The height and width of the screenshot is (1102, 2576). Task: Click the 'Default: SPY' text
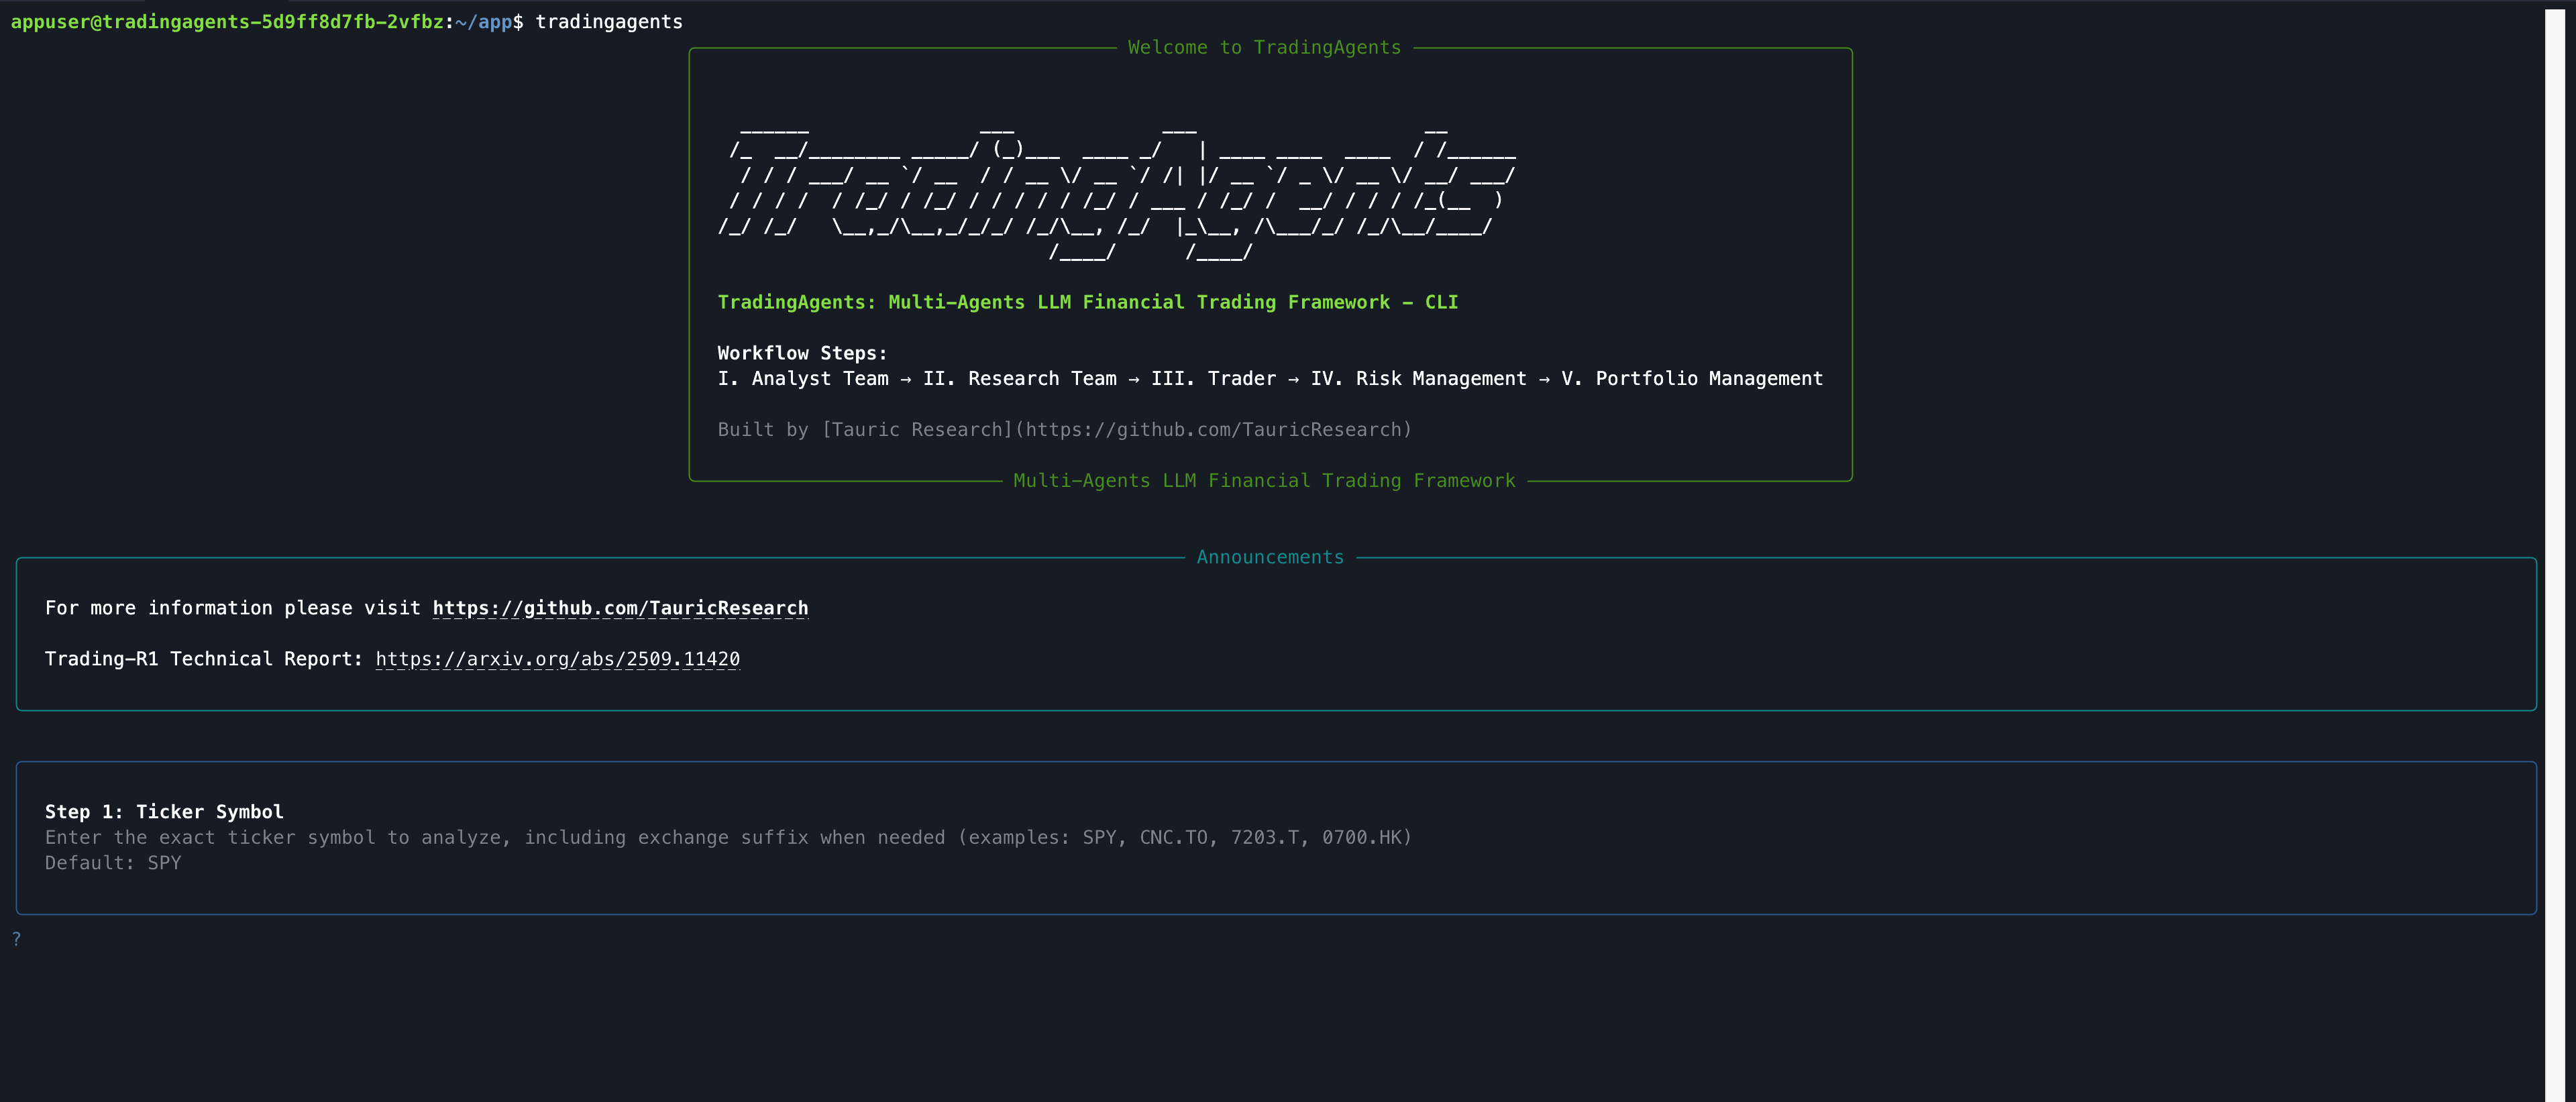(x=113, y=863)
